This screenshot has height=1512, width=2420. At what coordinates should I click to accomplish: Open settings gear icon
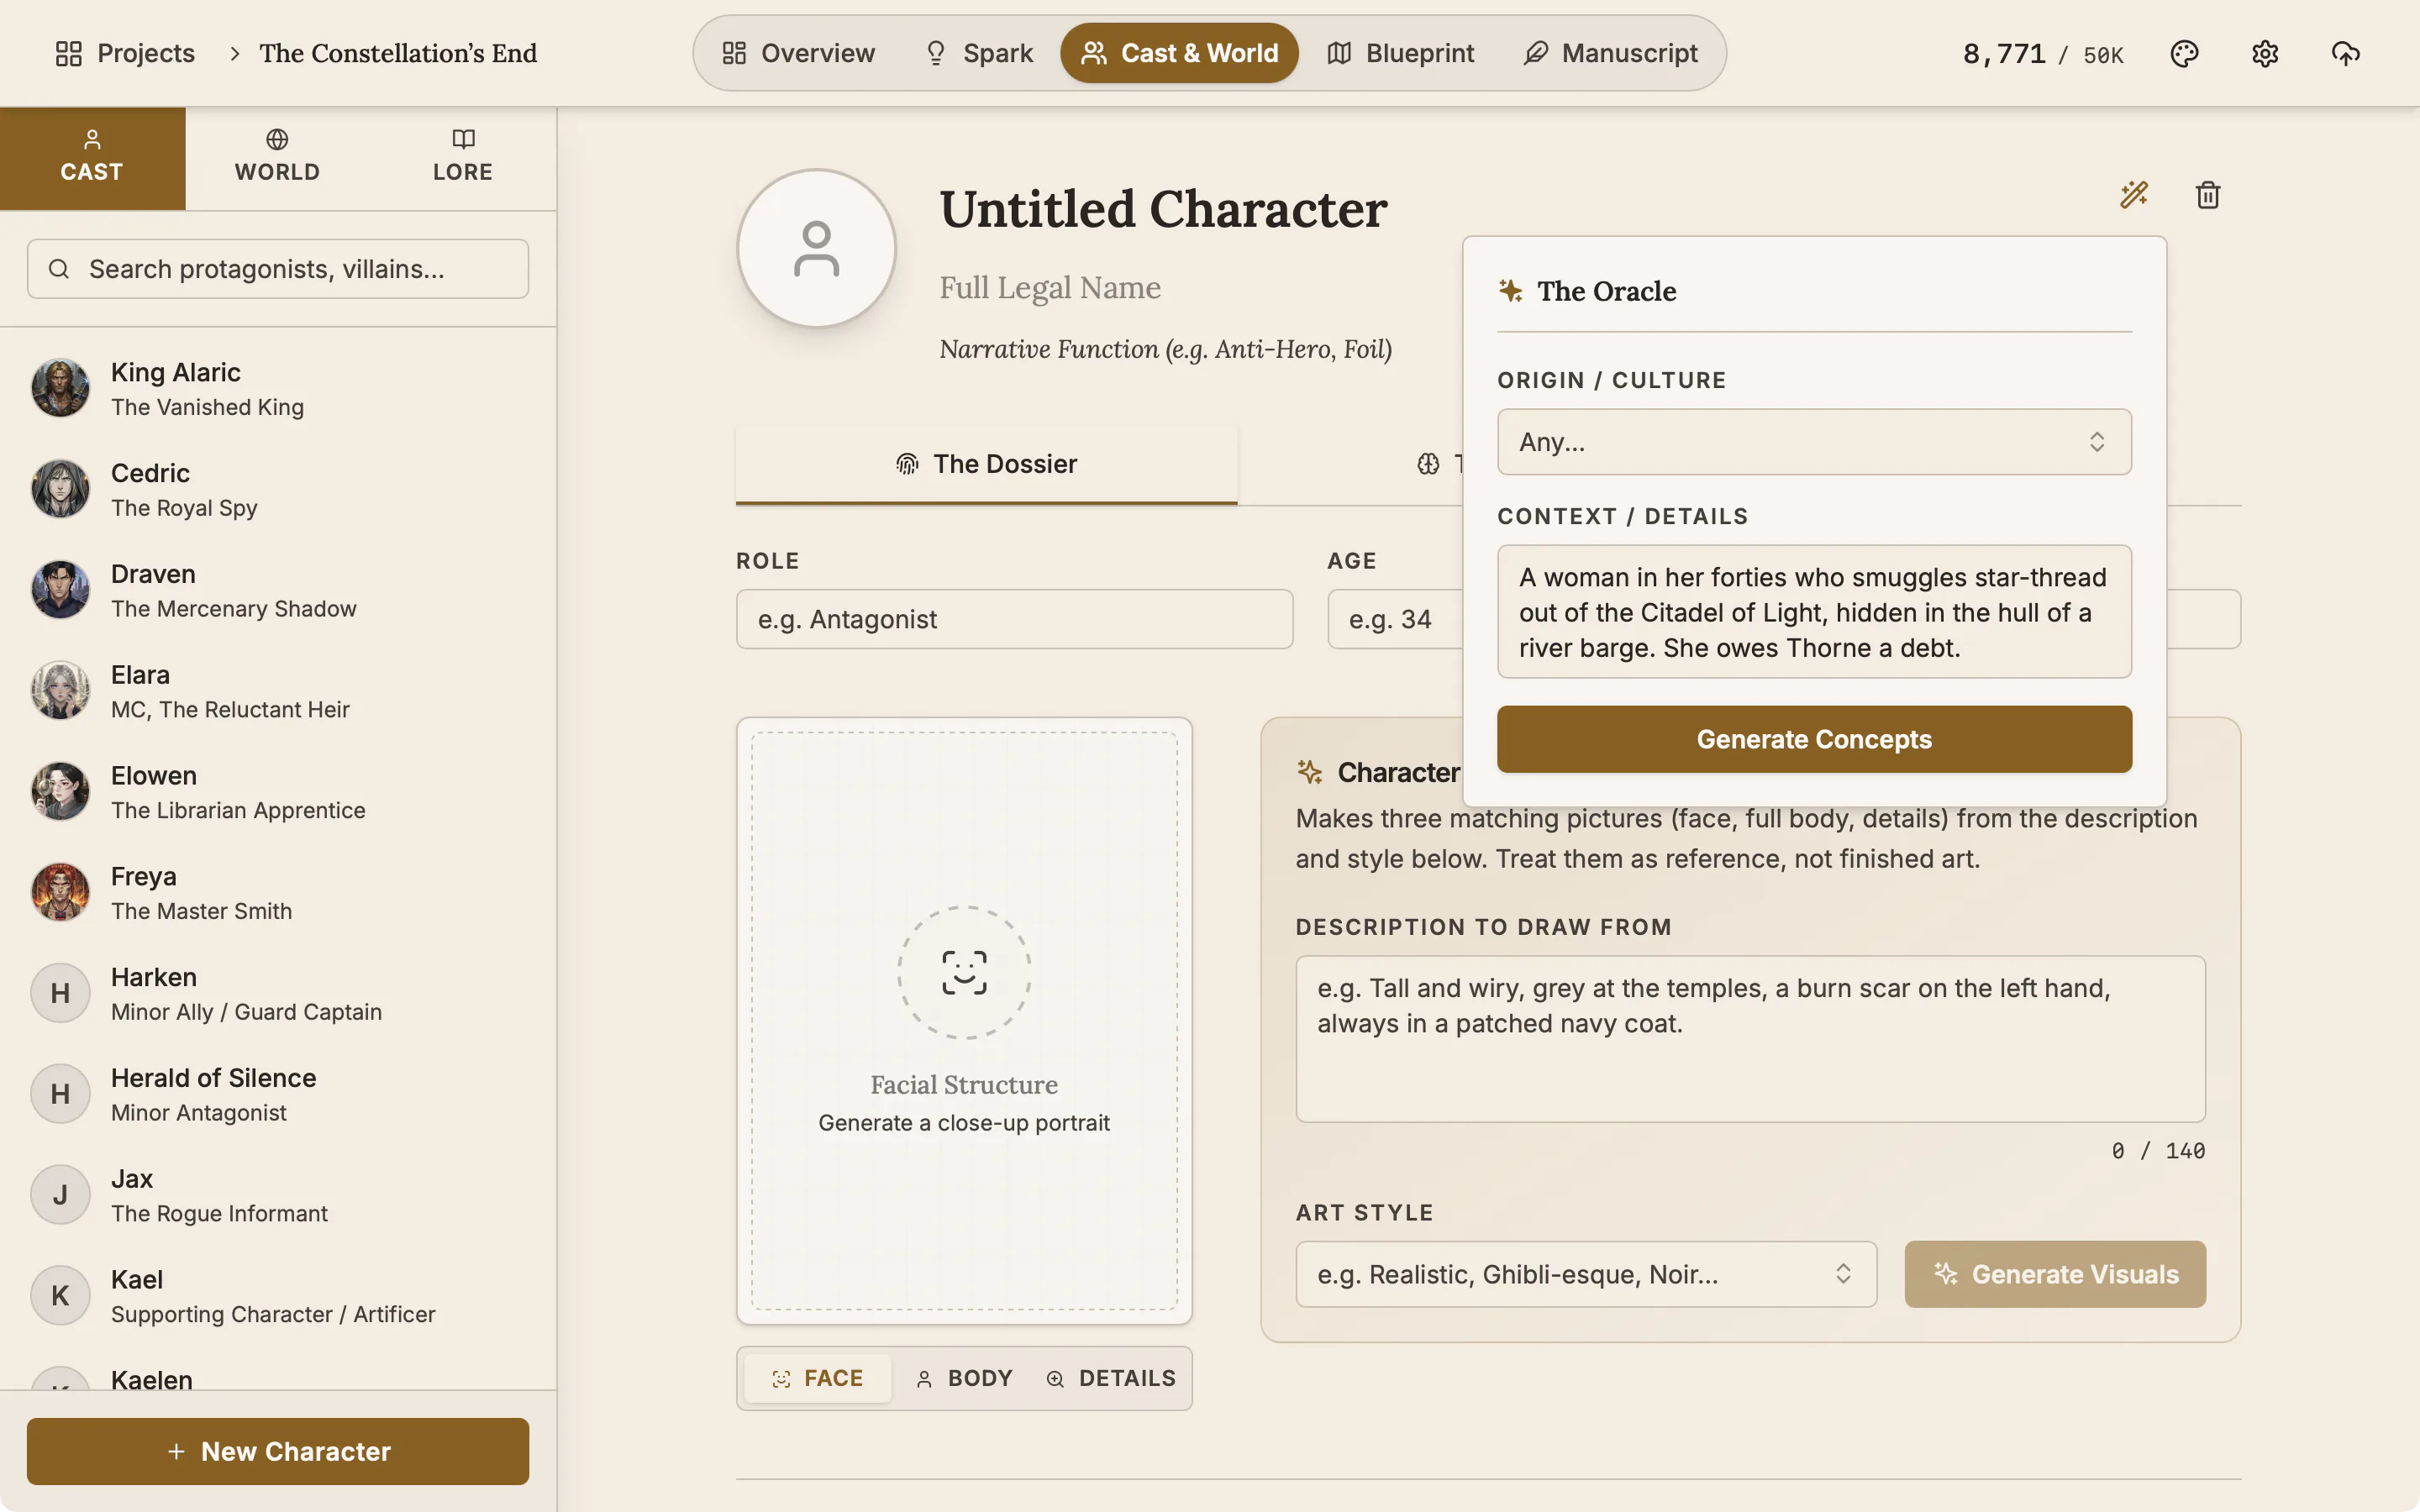[2265, 53]
